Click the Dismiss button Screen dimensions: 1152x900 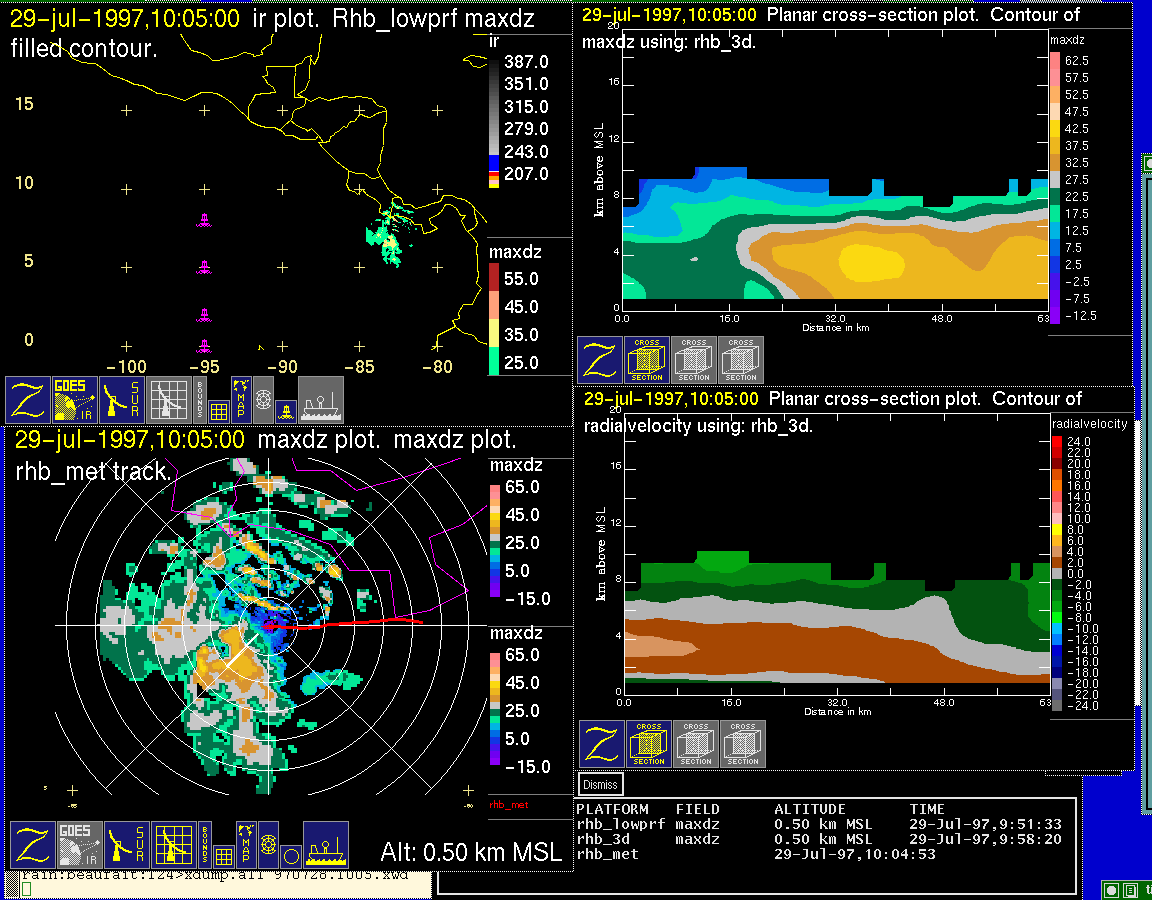tap(601, 785)
